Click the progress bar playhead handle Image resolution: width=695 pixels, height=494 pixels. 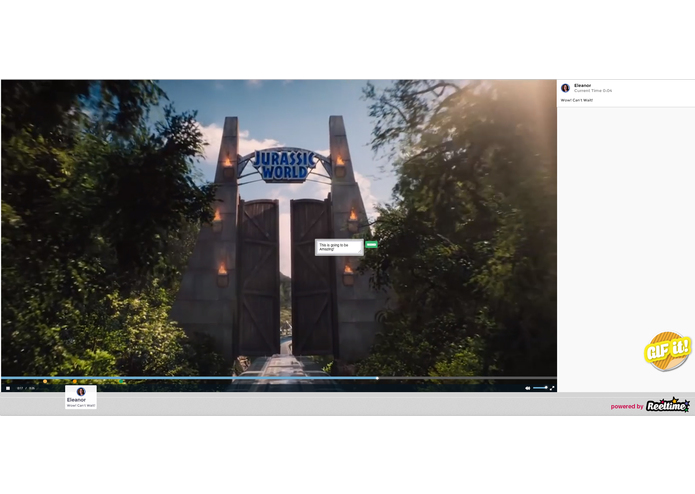377,378
